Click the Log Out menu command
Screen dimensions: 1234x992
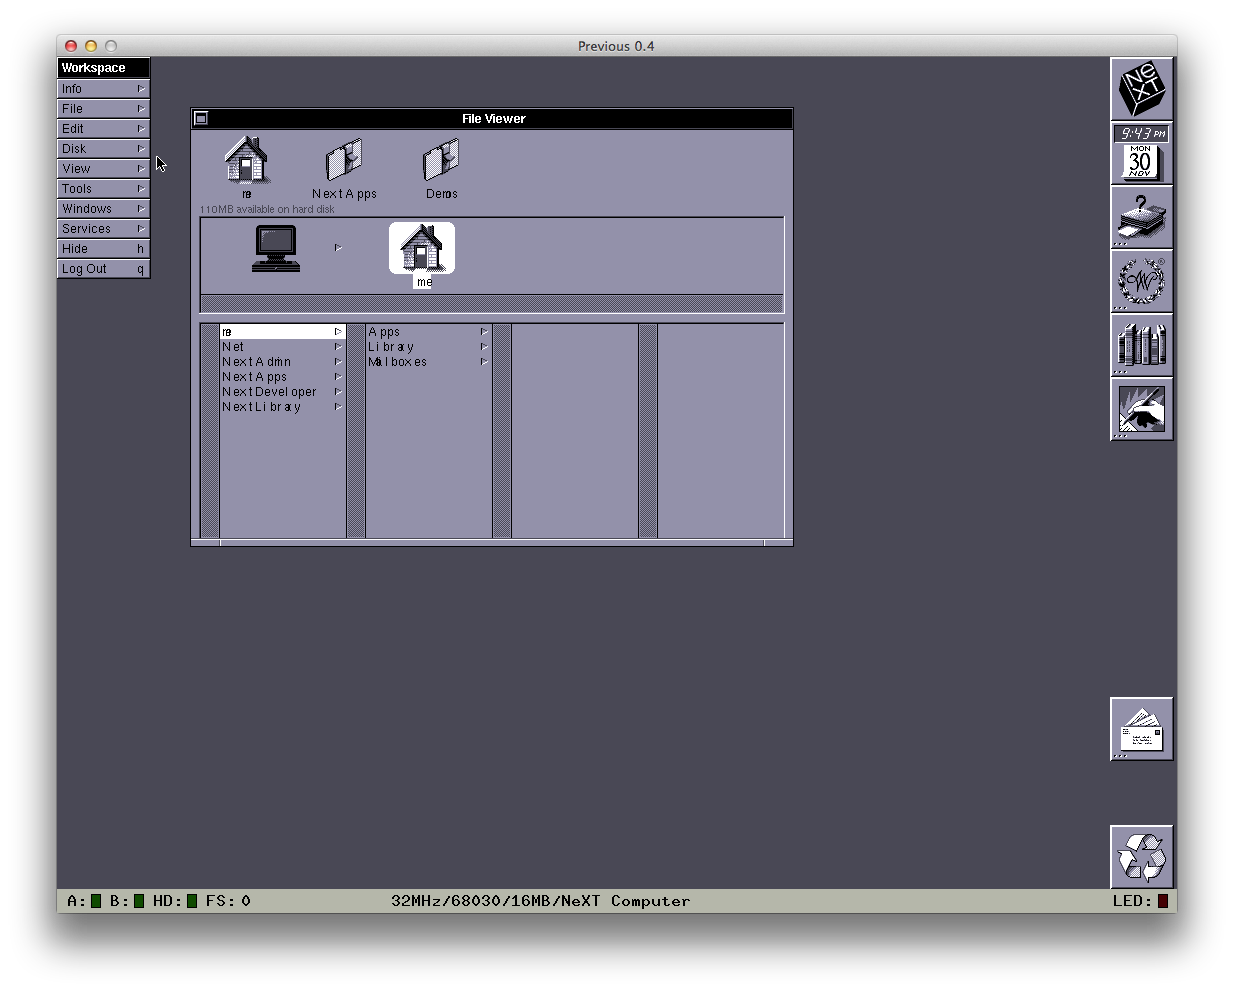[103, 269]
